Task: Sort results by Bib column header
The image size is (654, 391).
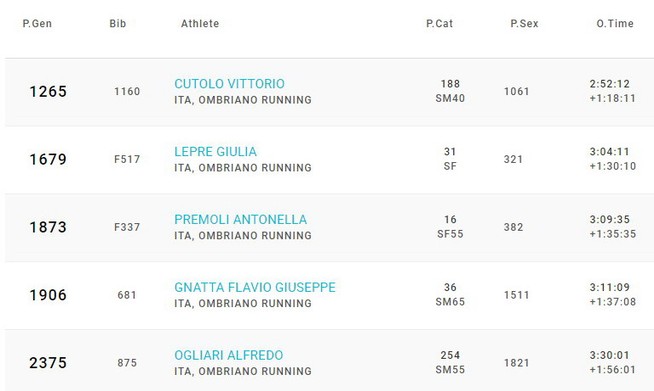Action: tap(118, 24)
